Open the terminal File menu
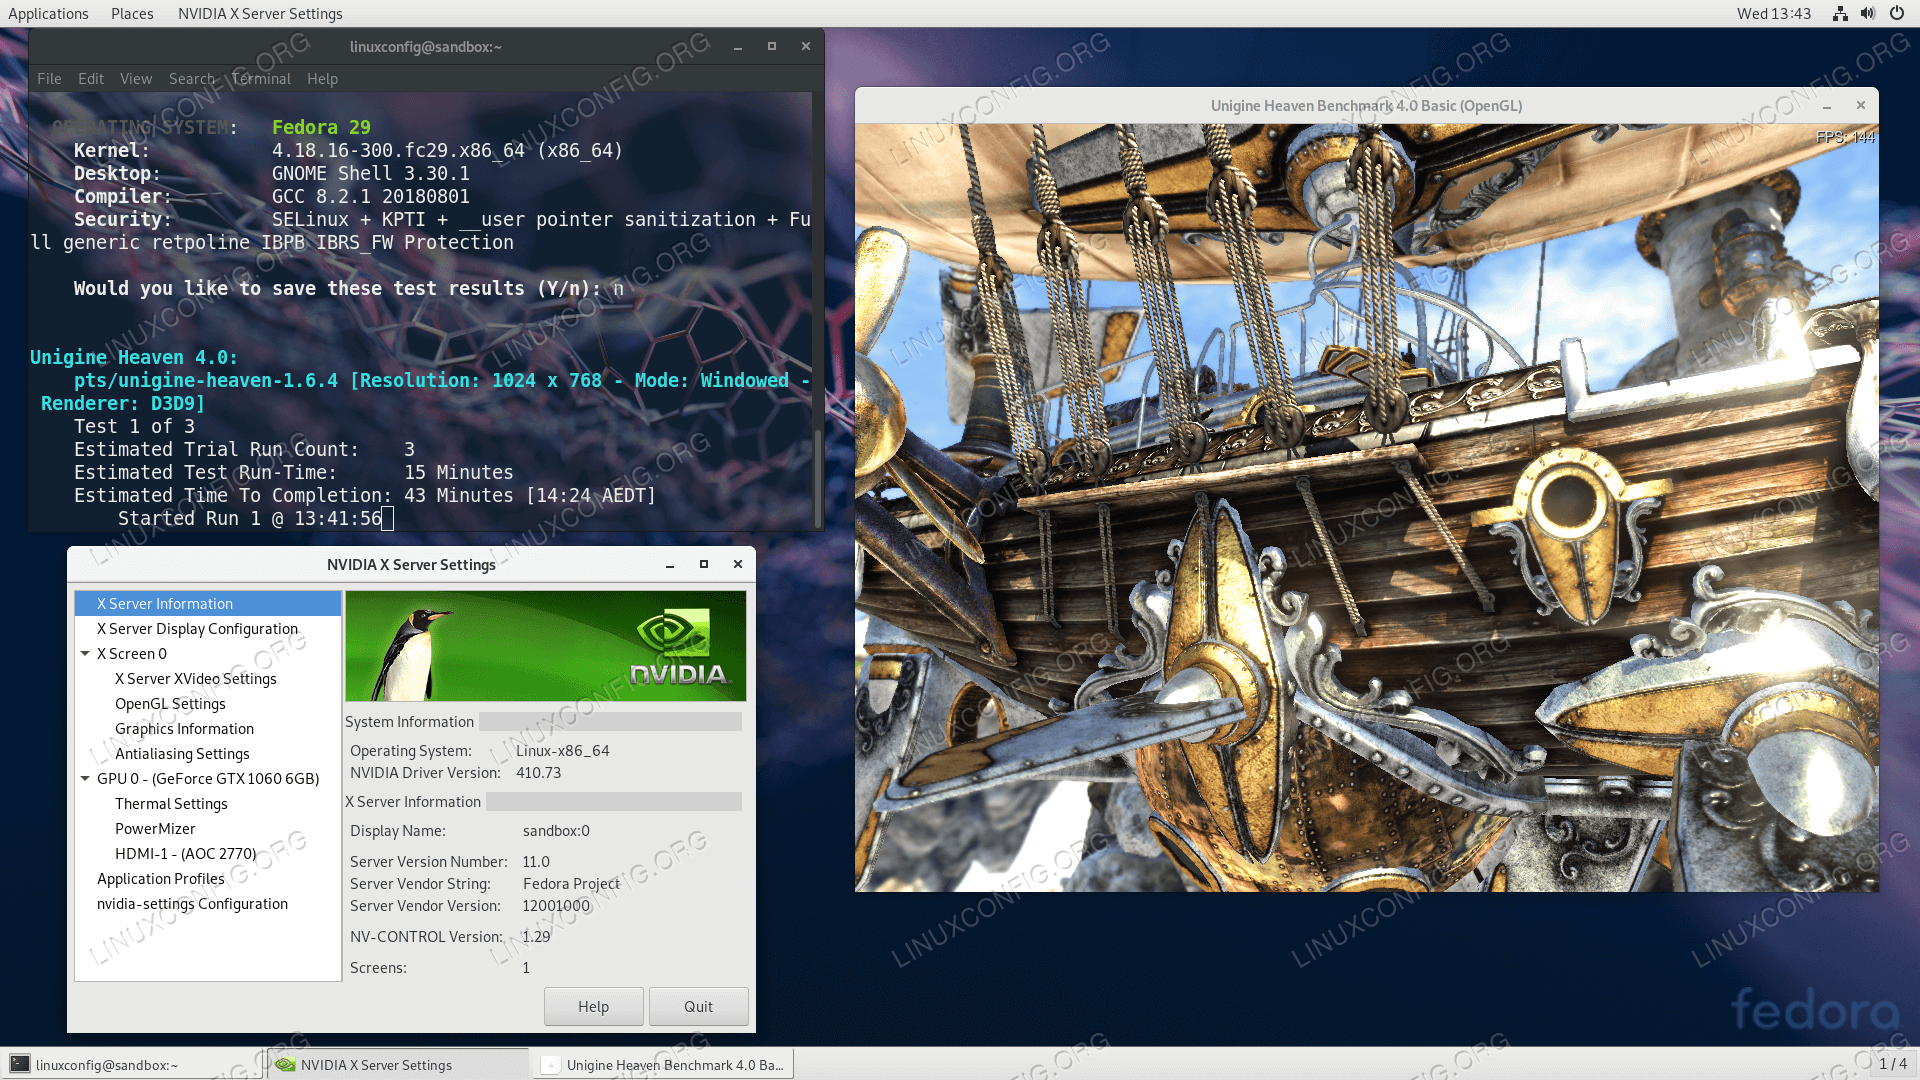Screen dimensions: 1920x1080 click(49, 78)
